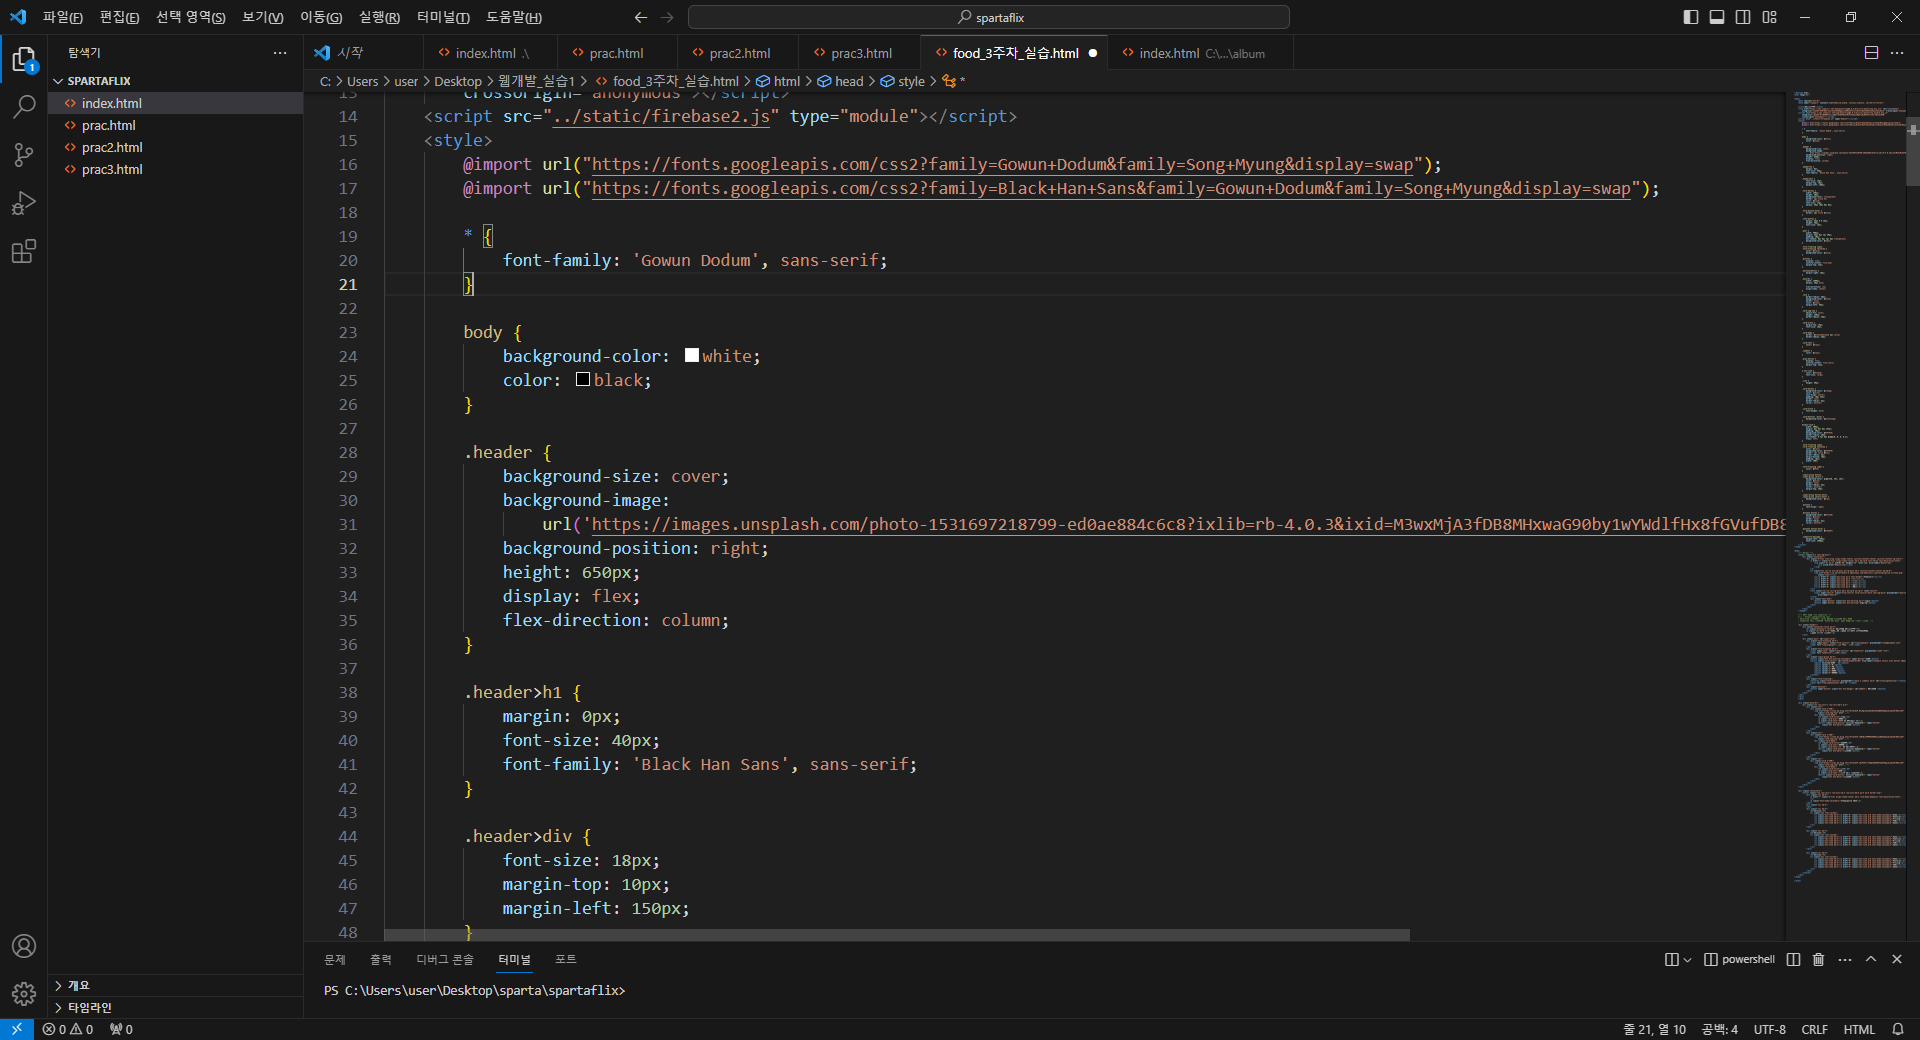Open the 파일 menu

[x=62, y=17]
